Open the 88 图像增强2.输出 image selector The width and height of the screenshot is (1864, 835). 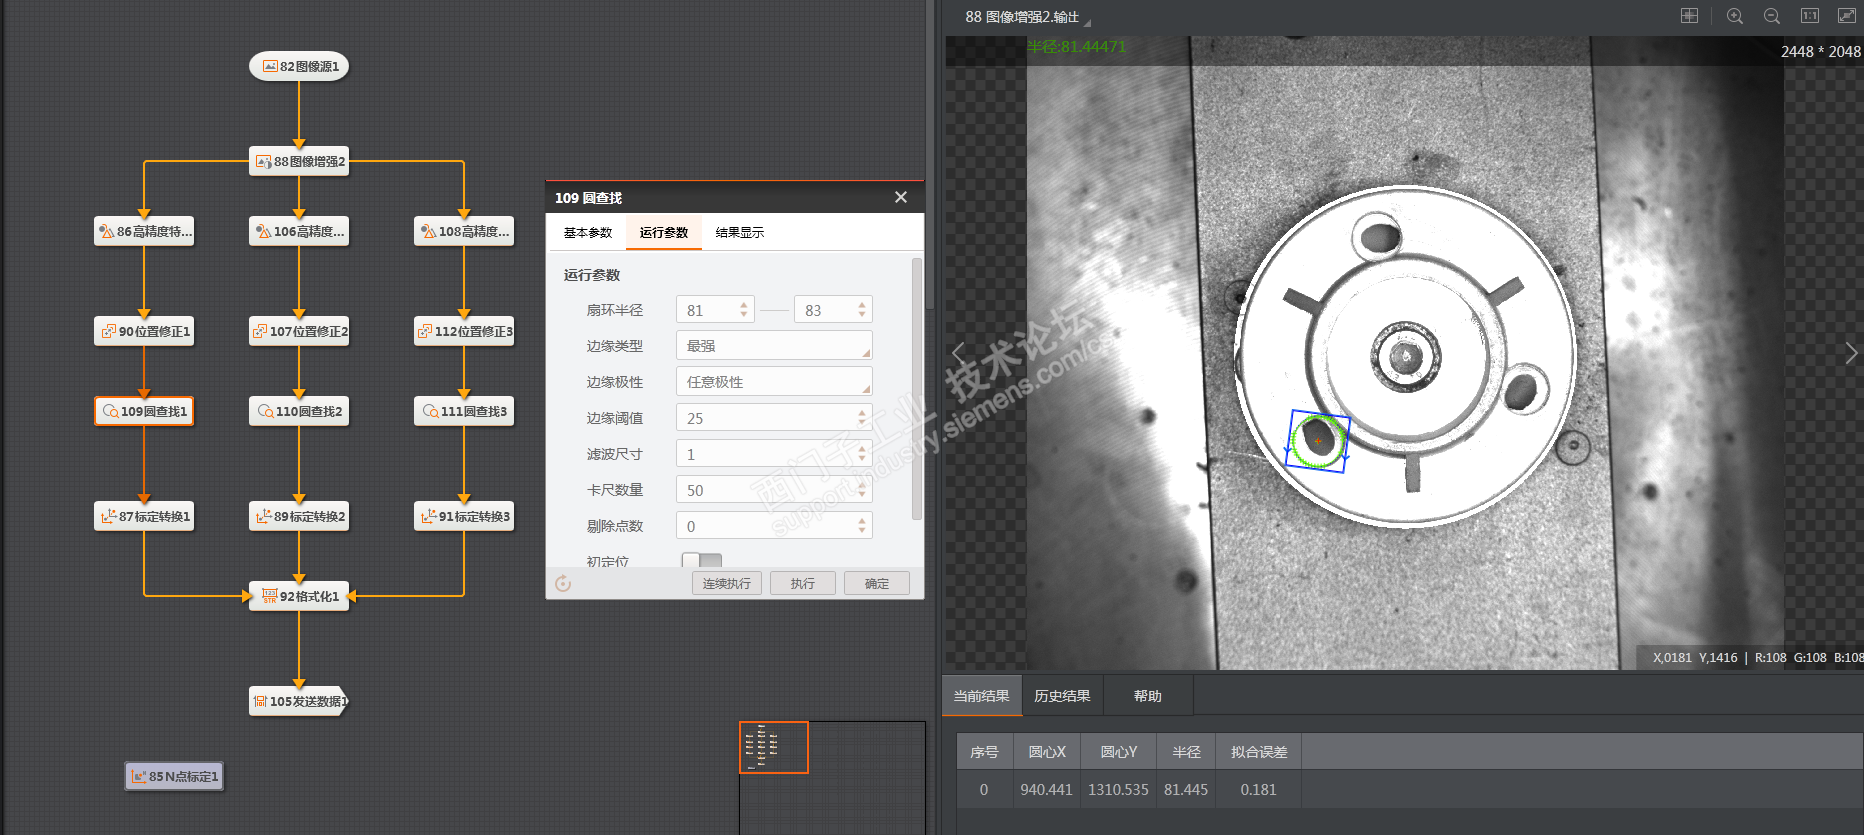1027,17
